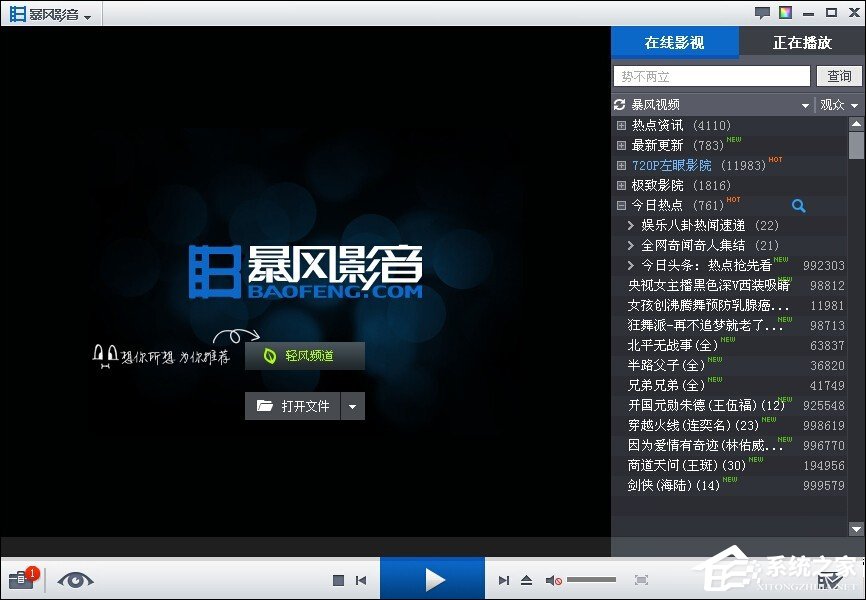Switch to the 正在播放 tab
Screen dimensions: 866x600
coord(801,42)
